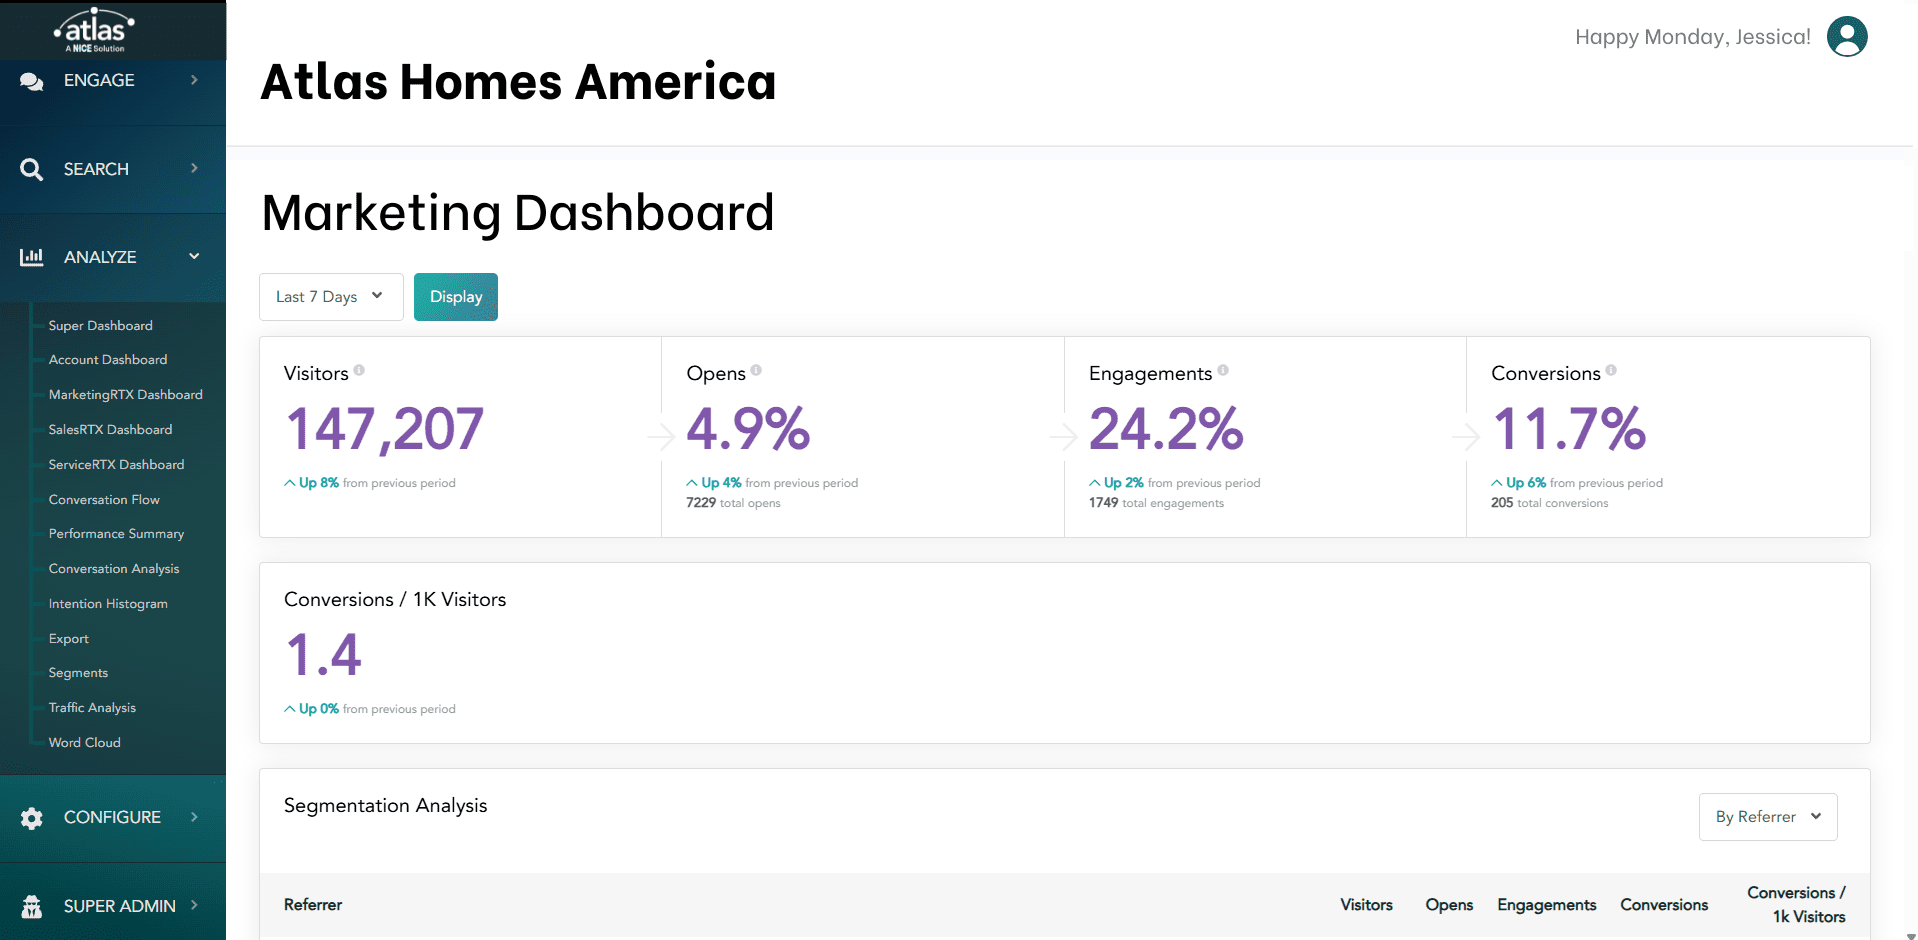Click the ENGAGE menu label
Viewport: 1918px width, 940px height.
tap(99, 80)
